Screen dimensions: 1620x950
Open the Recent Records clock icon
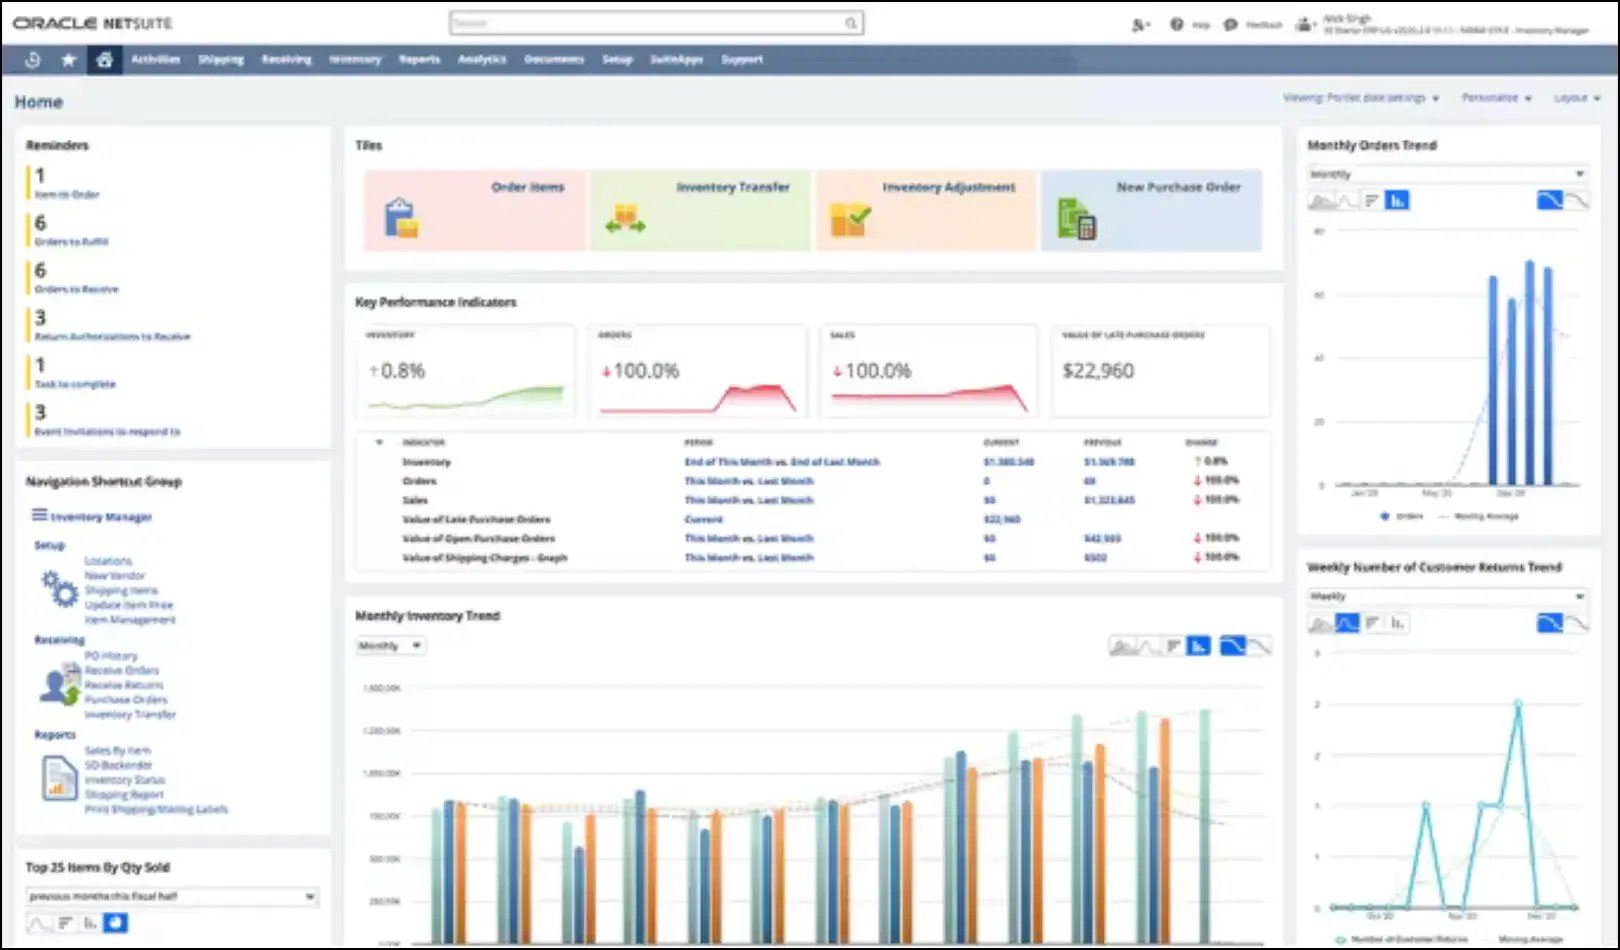pos(32,60)
